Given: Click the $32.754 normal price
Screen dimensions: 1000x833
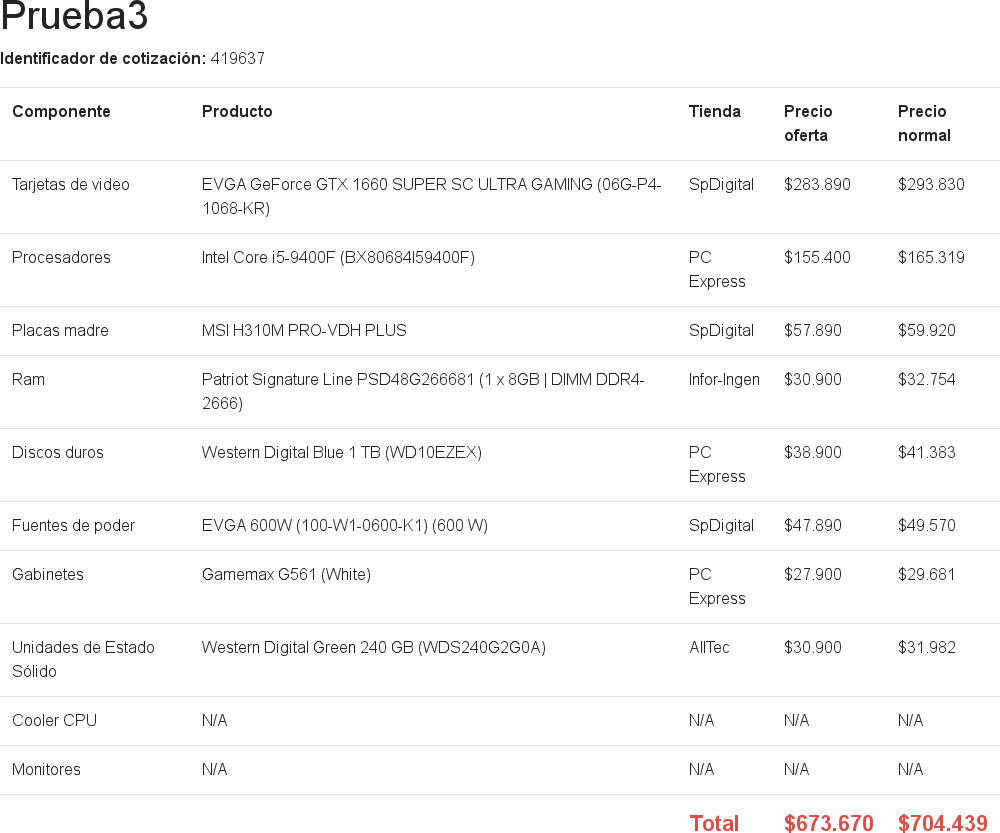Looking at the screenshot, I should [x=927, y=380].
